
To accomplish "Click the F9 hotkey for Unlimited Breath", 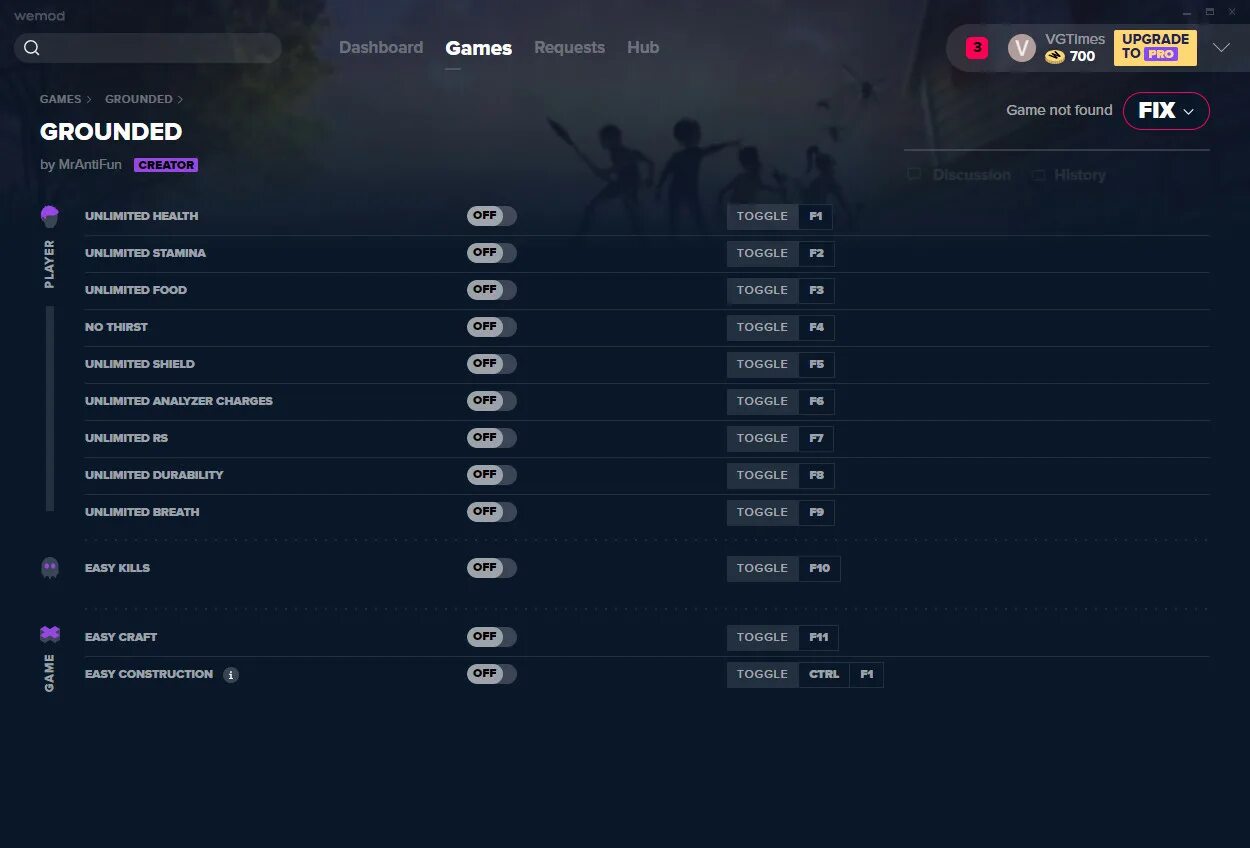I will [817, 513].
